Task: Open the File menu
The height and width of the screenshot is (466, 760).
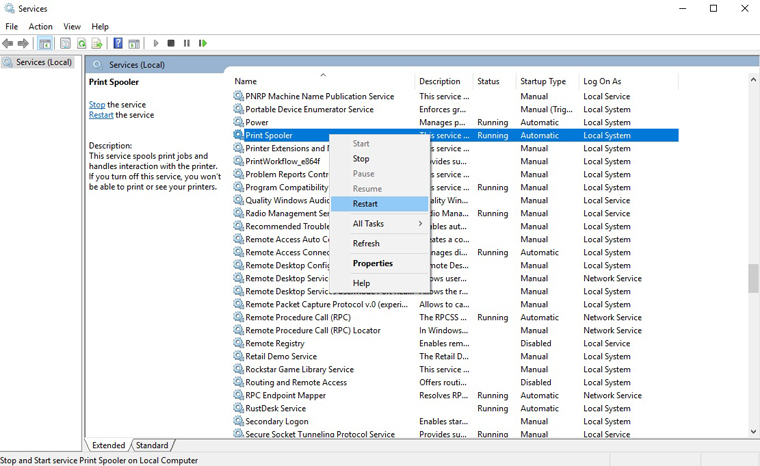Action: 12,27
